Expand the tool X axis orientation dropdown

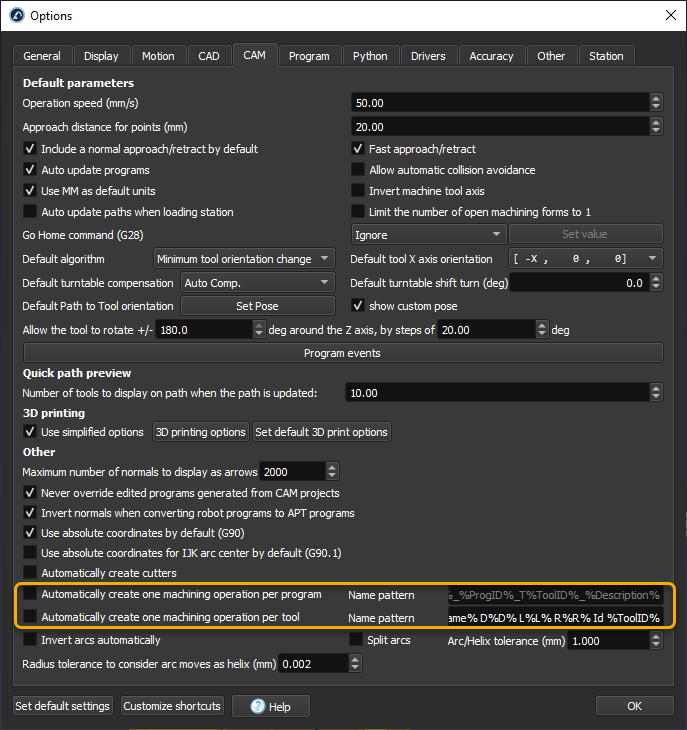pos(582,259)
